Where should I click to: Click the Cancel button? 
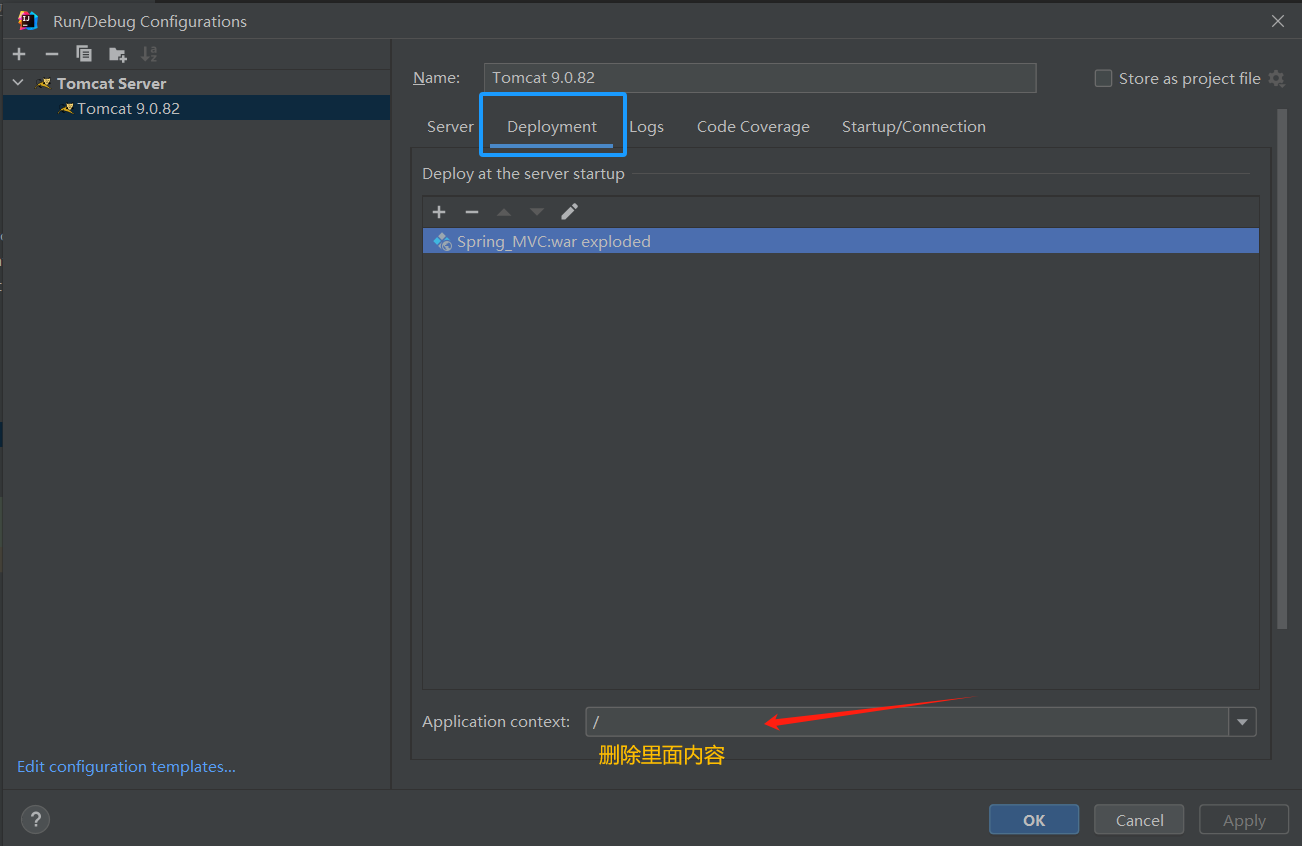click(x=1139, y=820)
